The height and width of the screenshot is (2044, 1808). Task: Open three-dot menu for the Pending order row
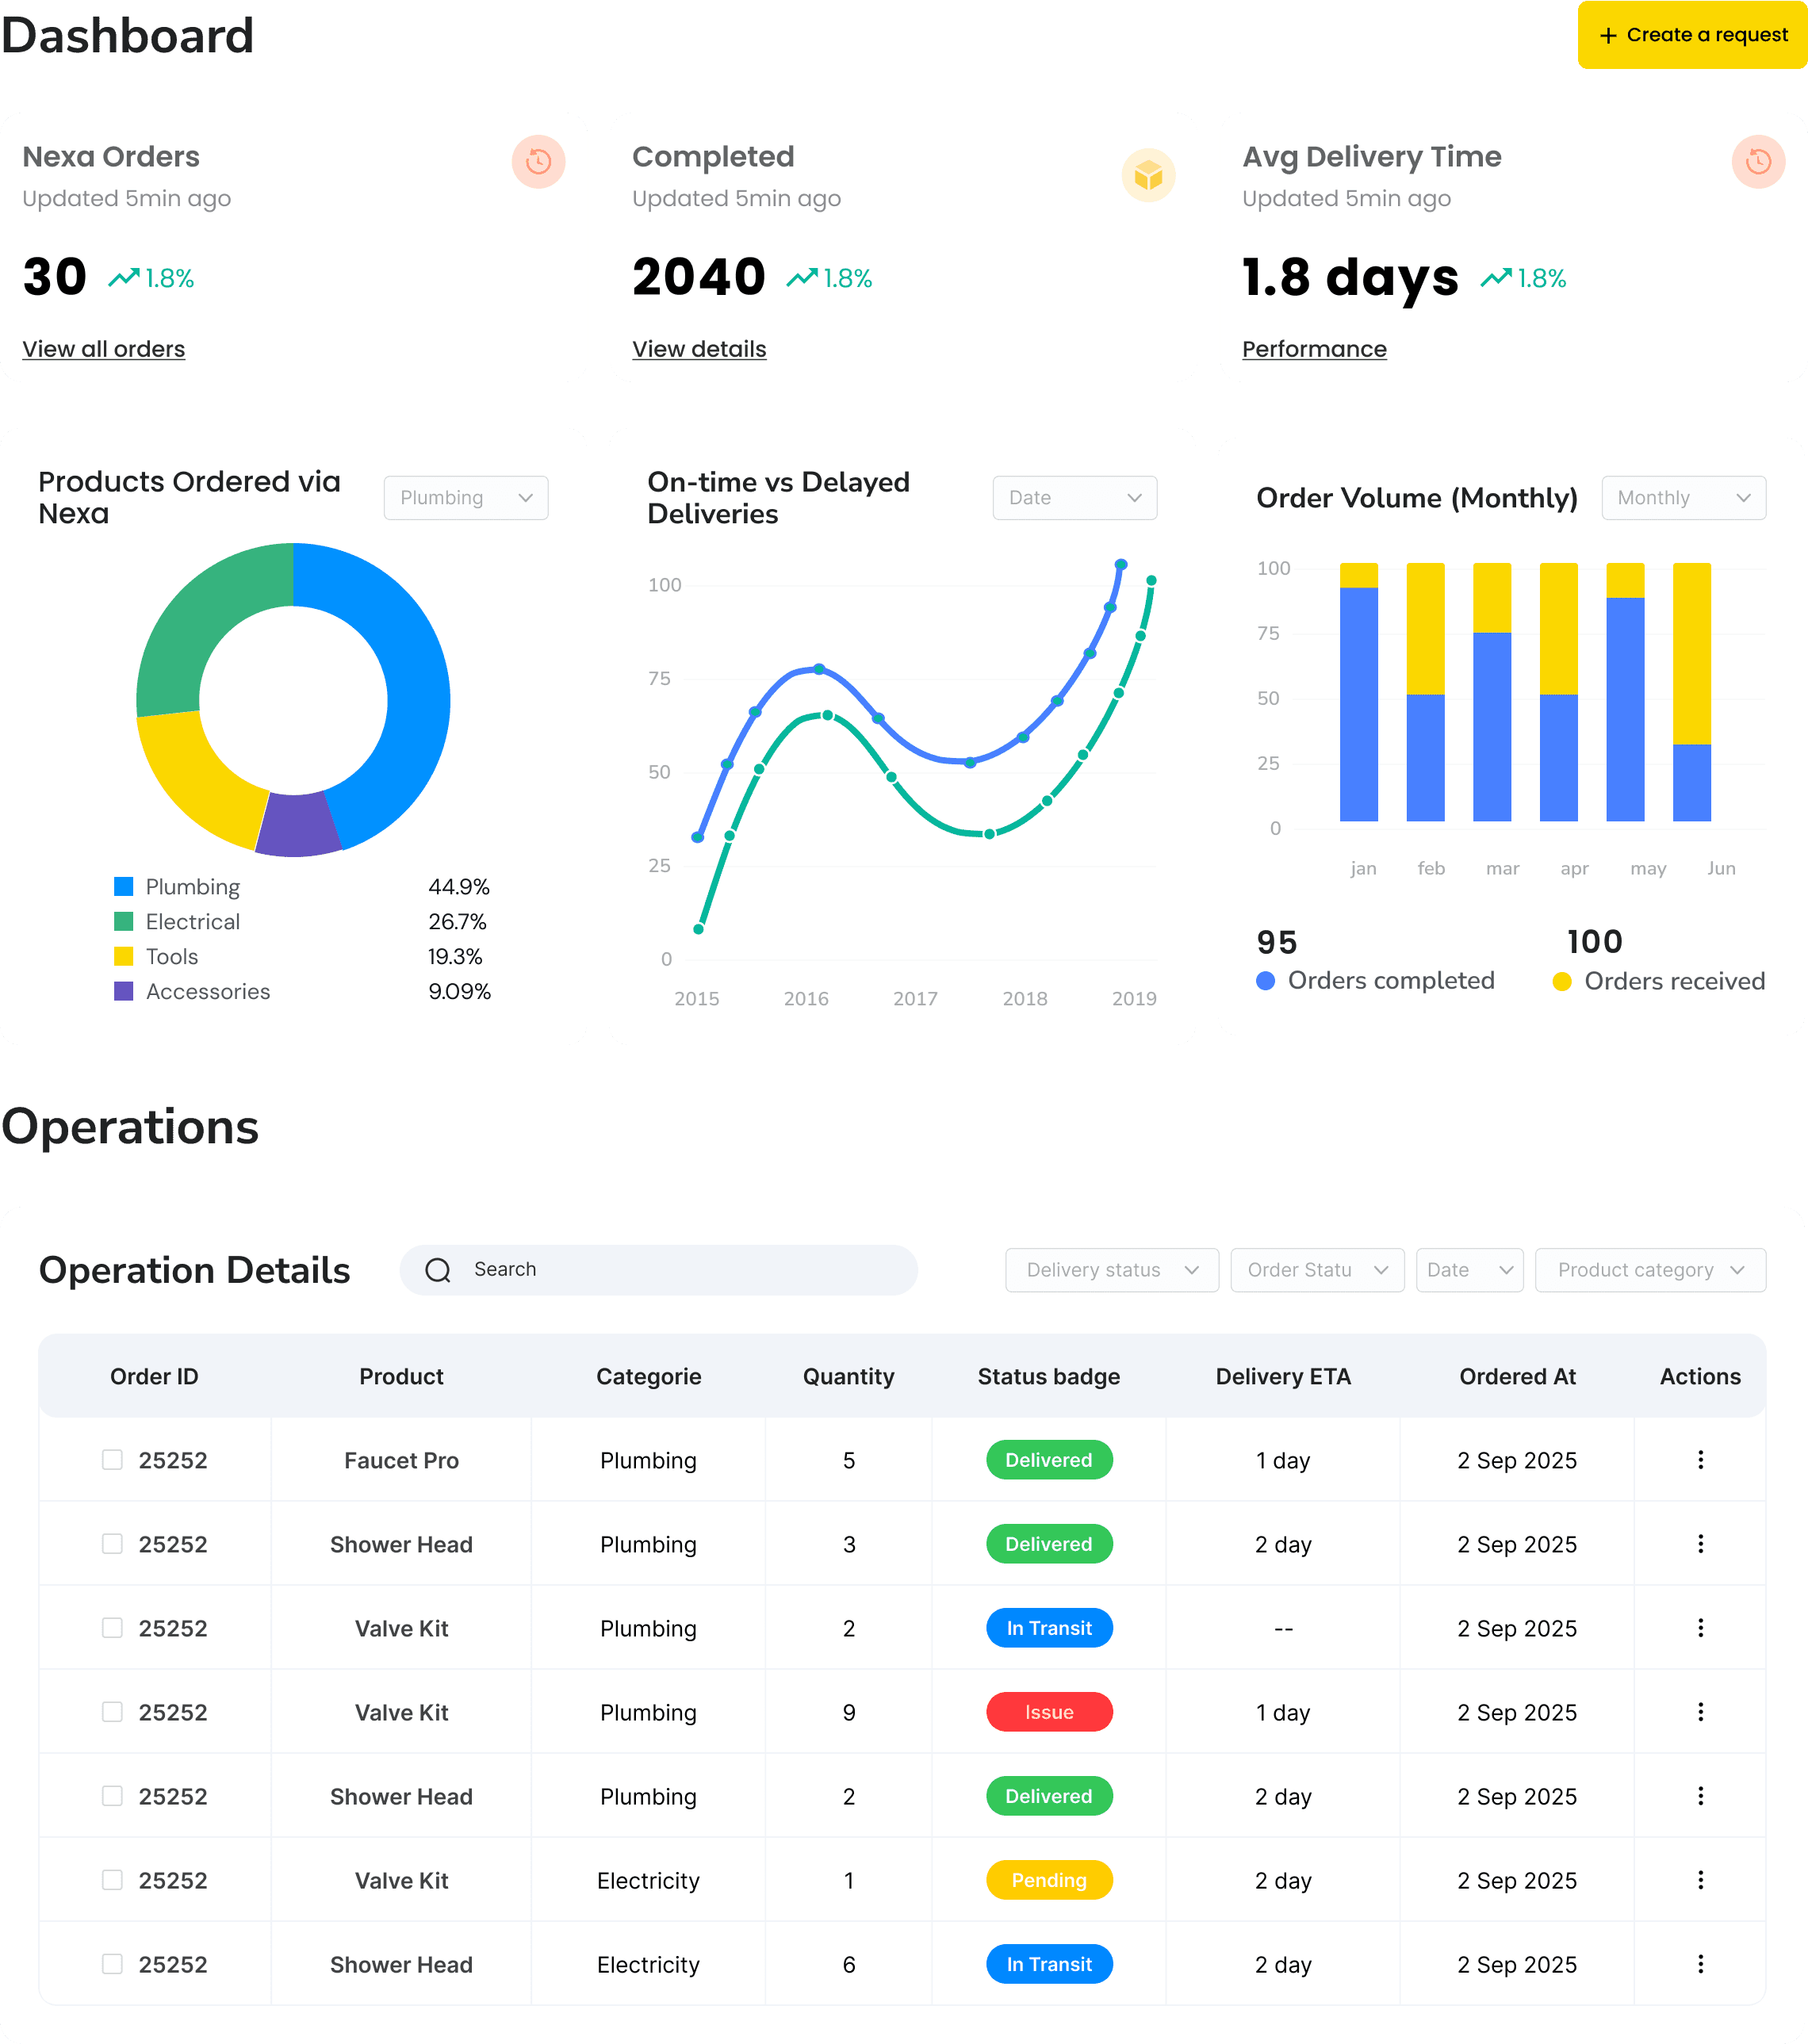click(x=1700, y=1880)
